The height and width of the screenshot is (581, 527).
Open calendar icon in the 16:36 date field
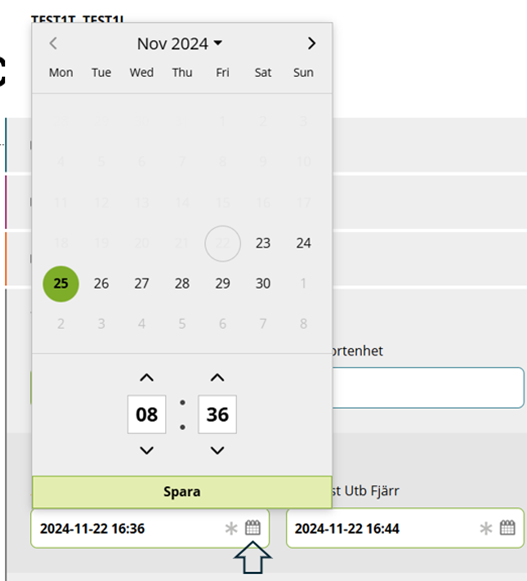(253, 528)
